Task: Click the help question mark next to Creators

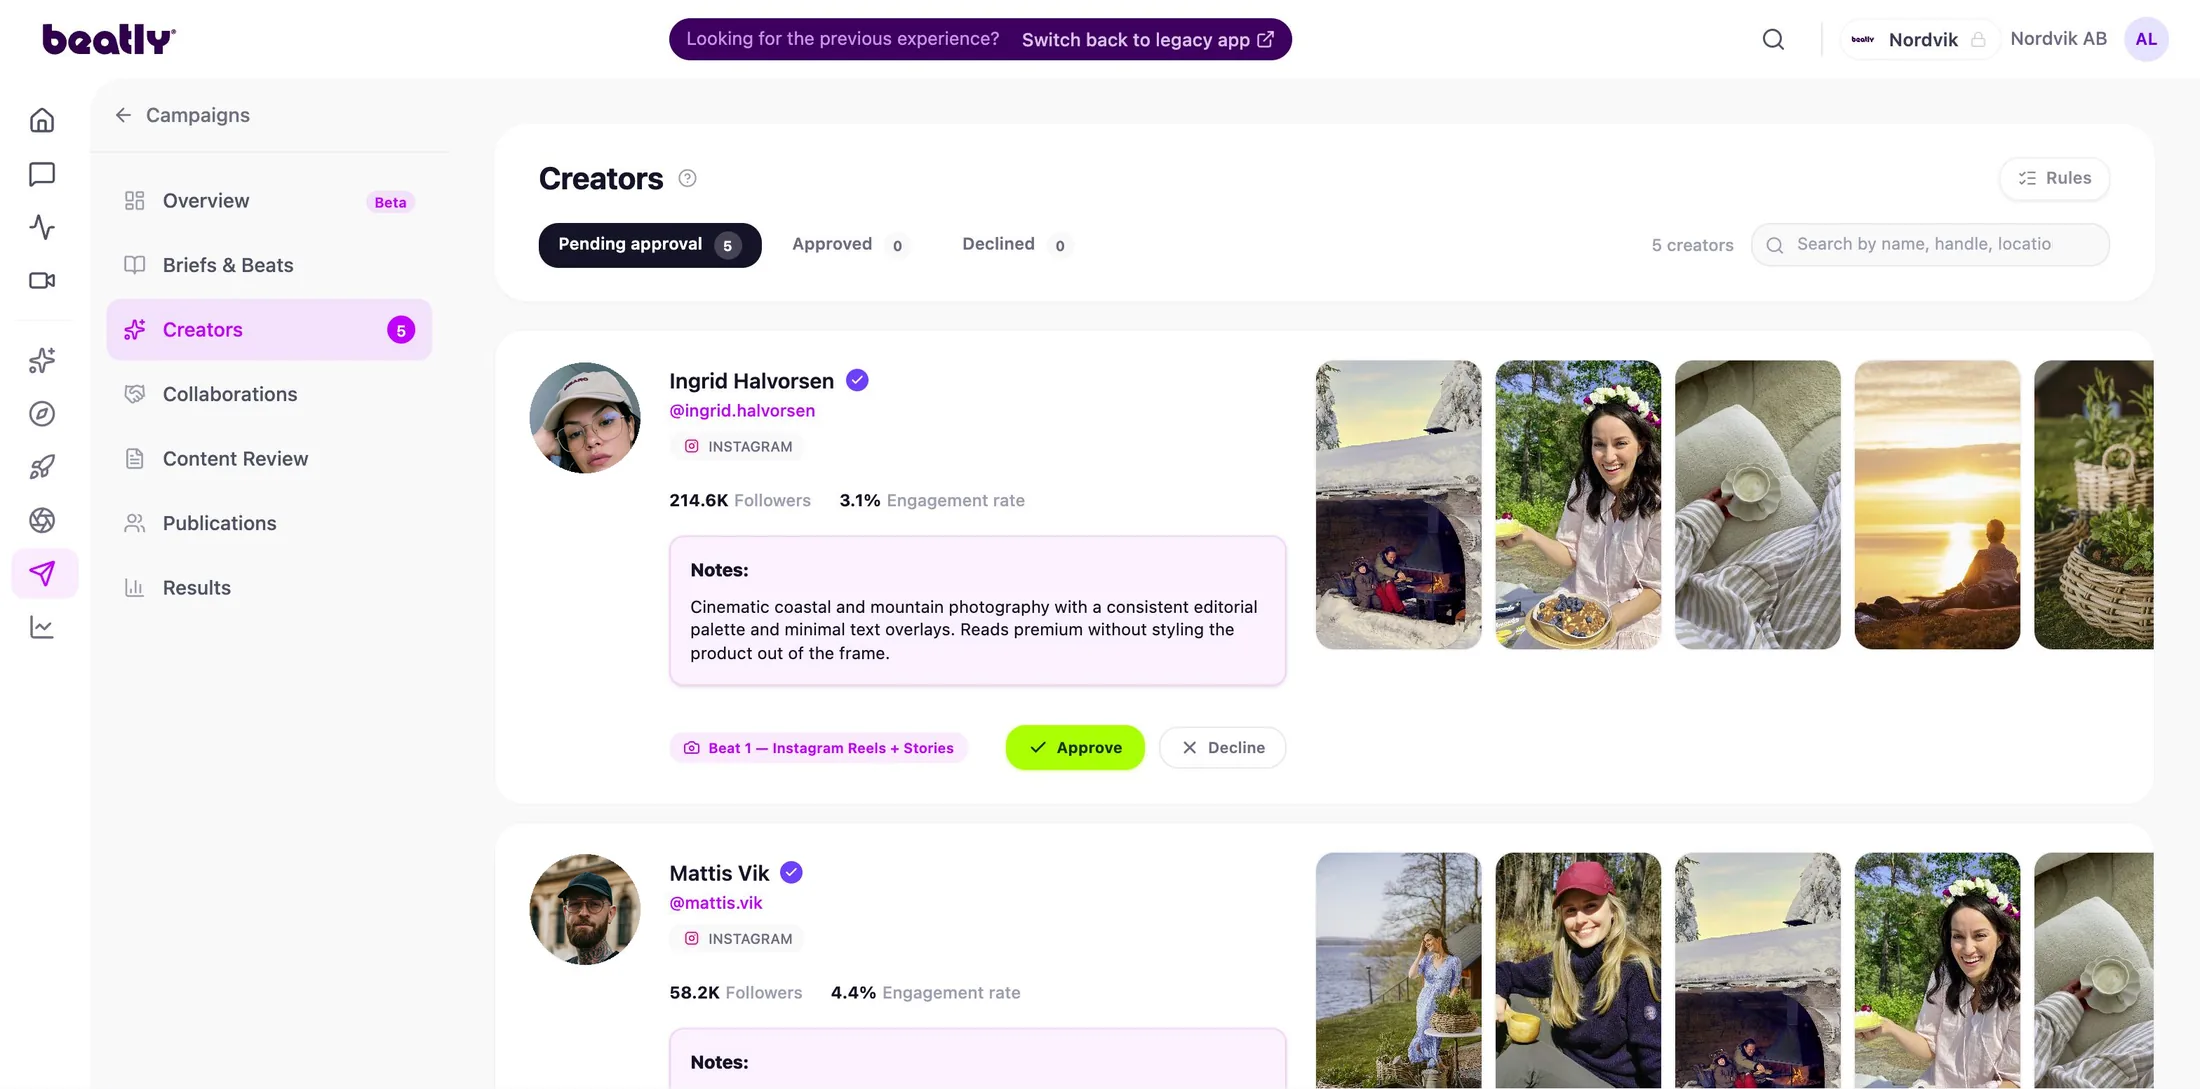Action: tap(687, 178)
